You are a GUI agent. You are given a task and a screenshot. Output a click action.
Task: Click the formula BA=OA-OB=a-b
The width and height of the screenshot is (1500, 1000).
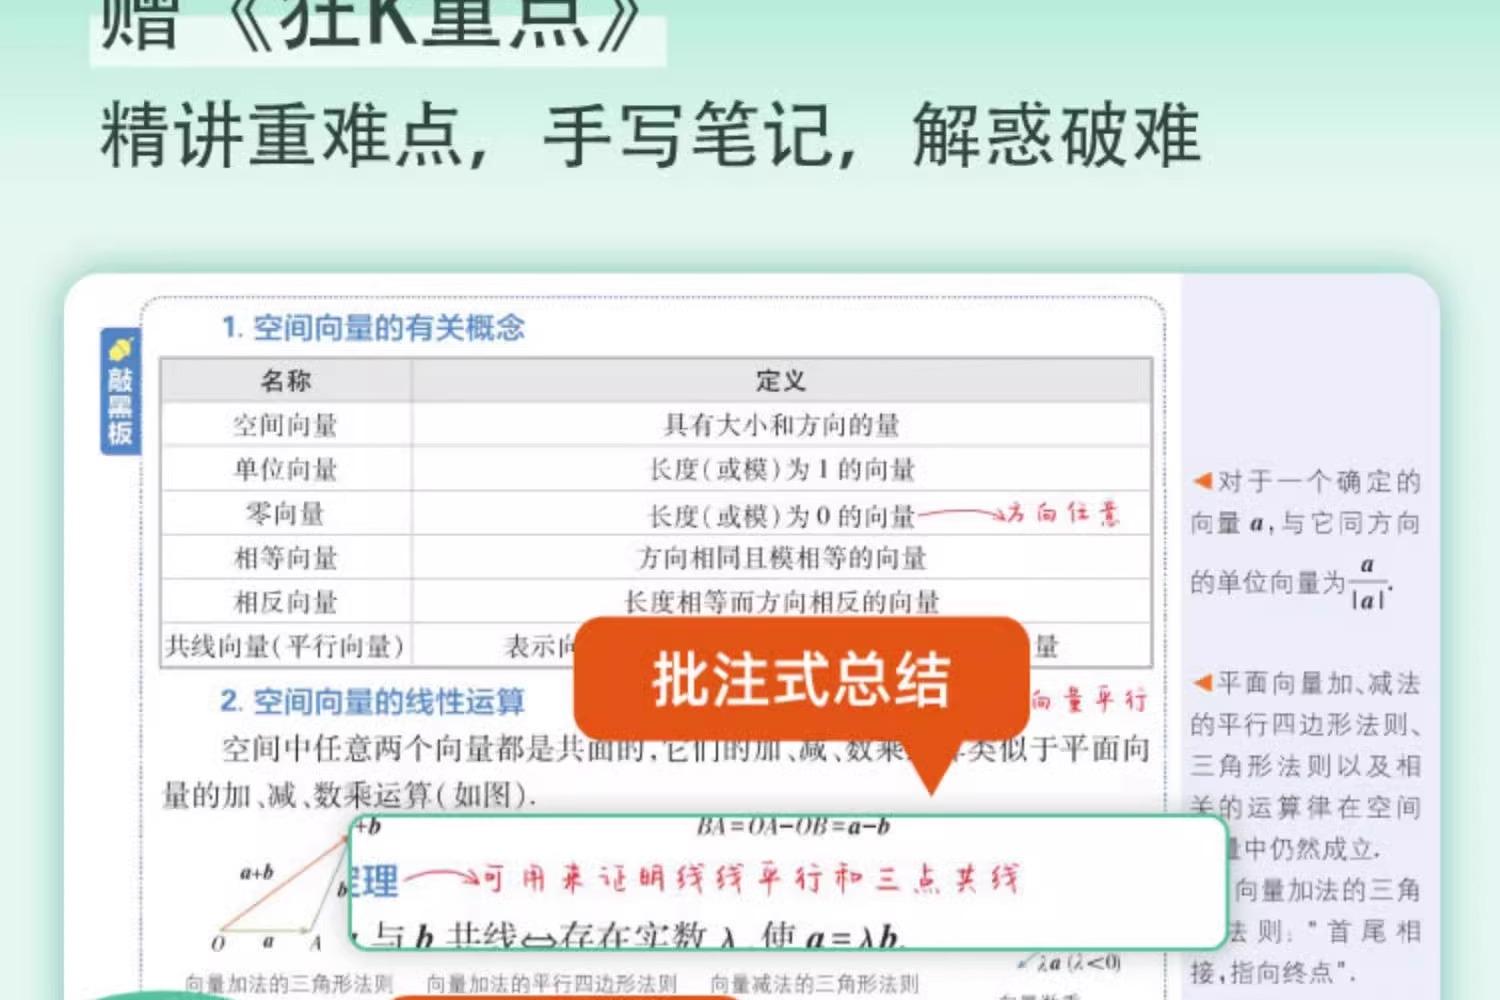(793, 827)
